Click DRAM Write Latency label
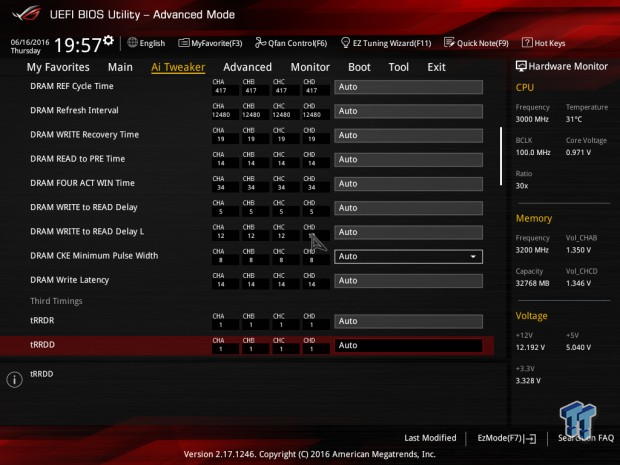Viewport: 620px width, 465px height. tap(70, 280)
